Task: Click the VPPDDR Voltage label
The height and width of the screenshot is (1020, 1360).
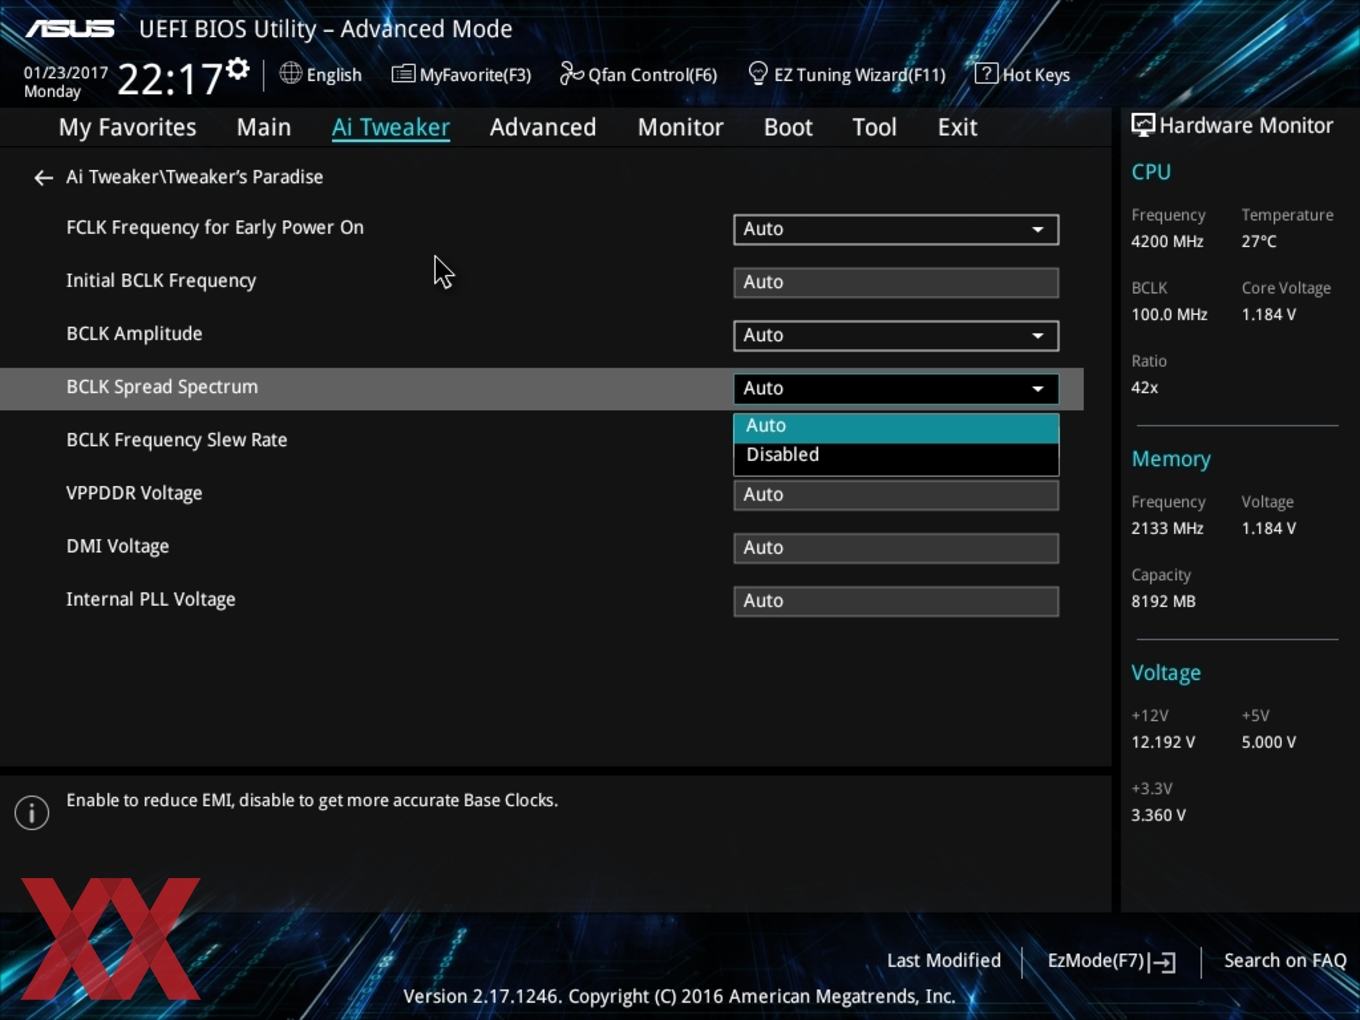Action: point(134,493)
